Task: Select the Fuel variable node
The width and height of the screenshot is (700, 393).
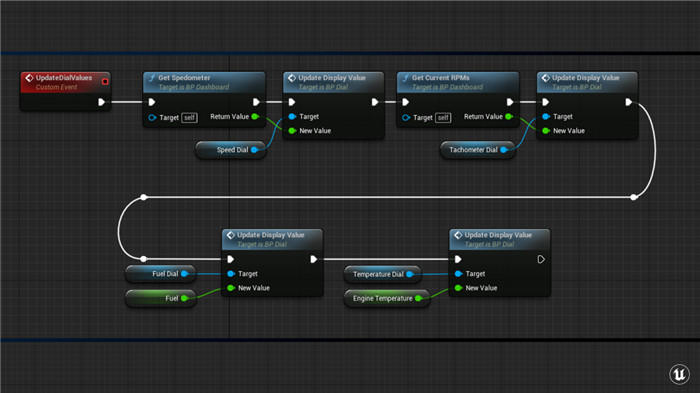Action: (x=160, y=298)
